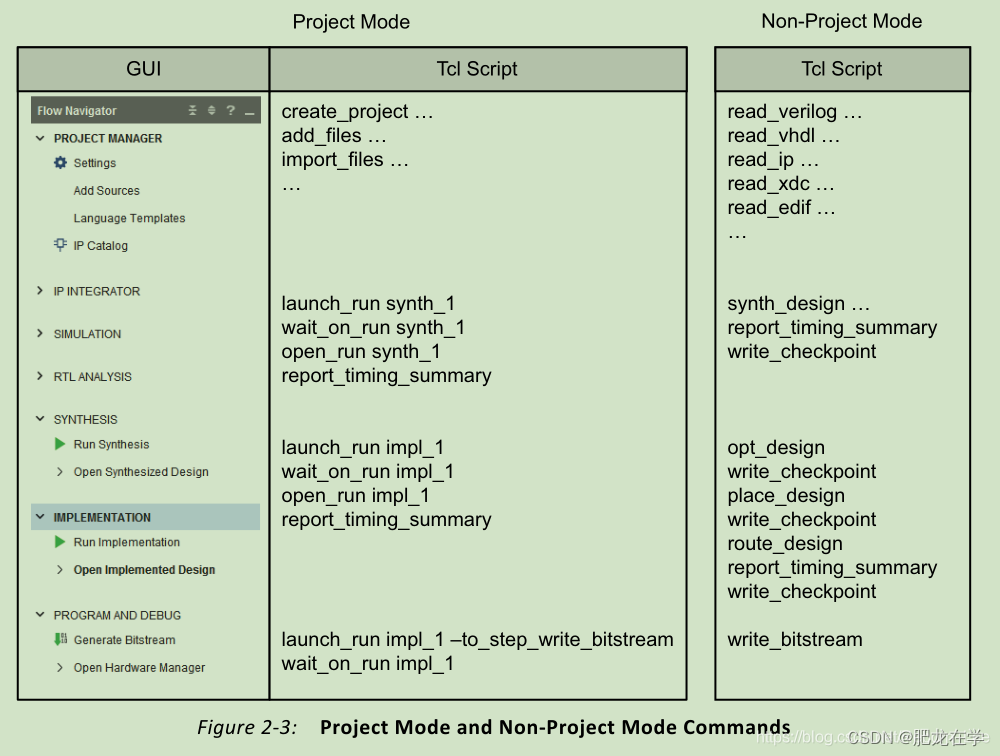Minimize the Flow Navigator panel
This screenshot has height=756, width=1000.
click(250, 112)
